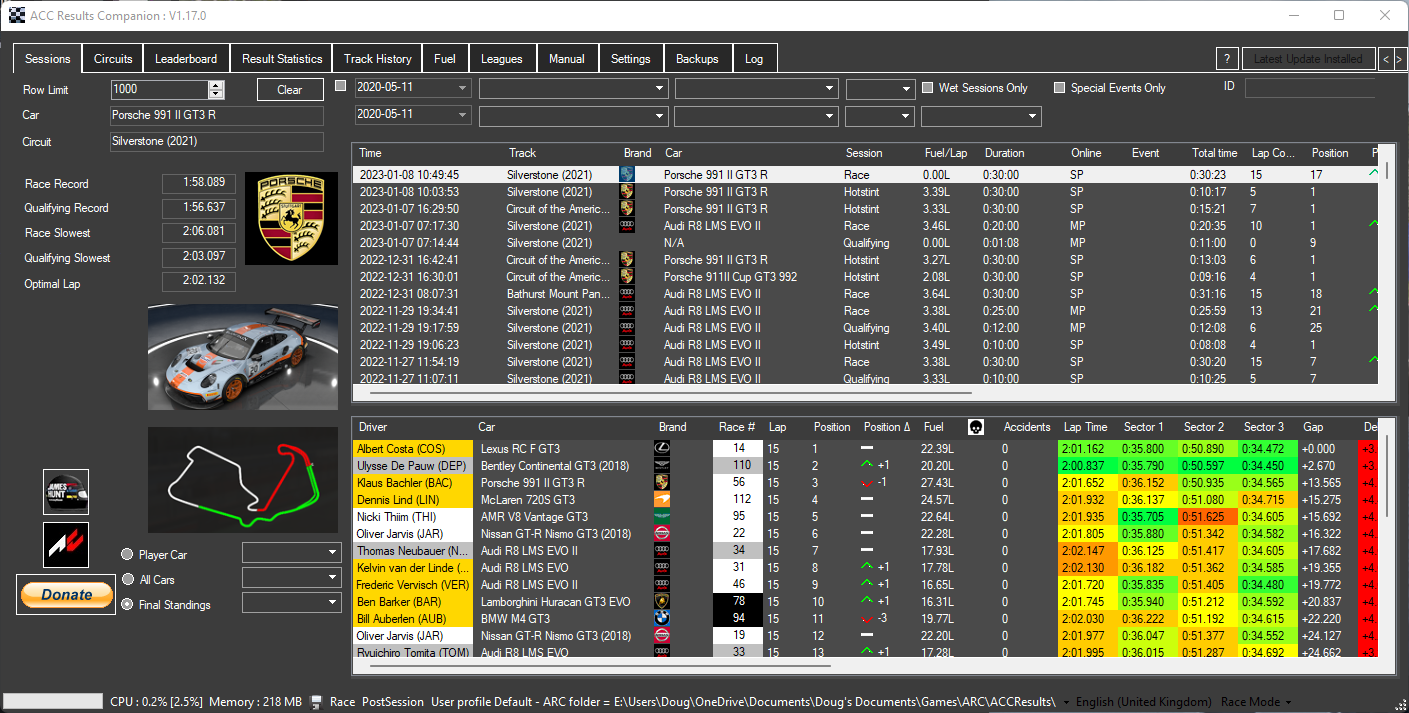1409x713 pixels.
Task: Select the Player Car radio button
Action: pyautogui.click(x=127, y=555)
